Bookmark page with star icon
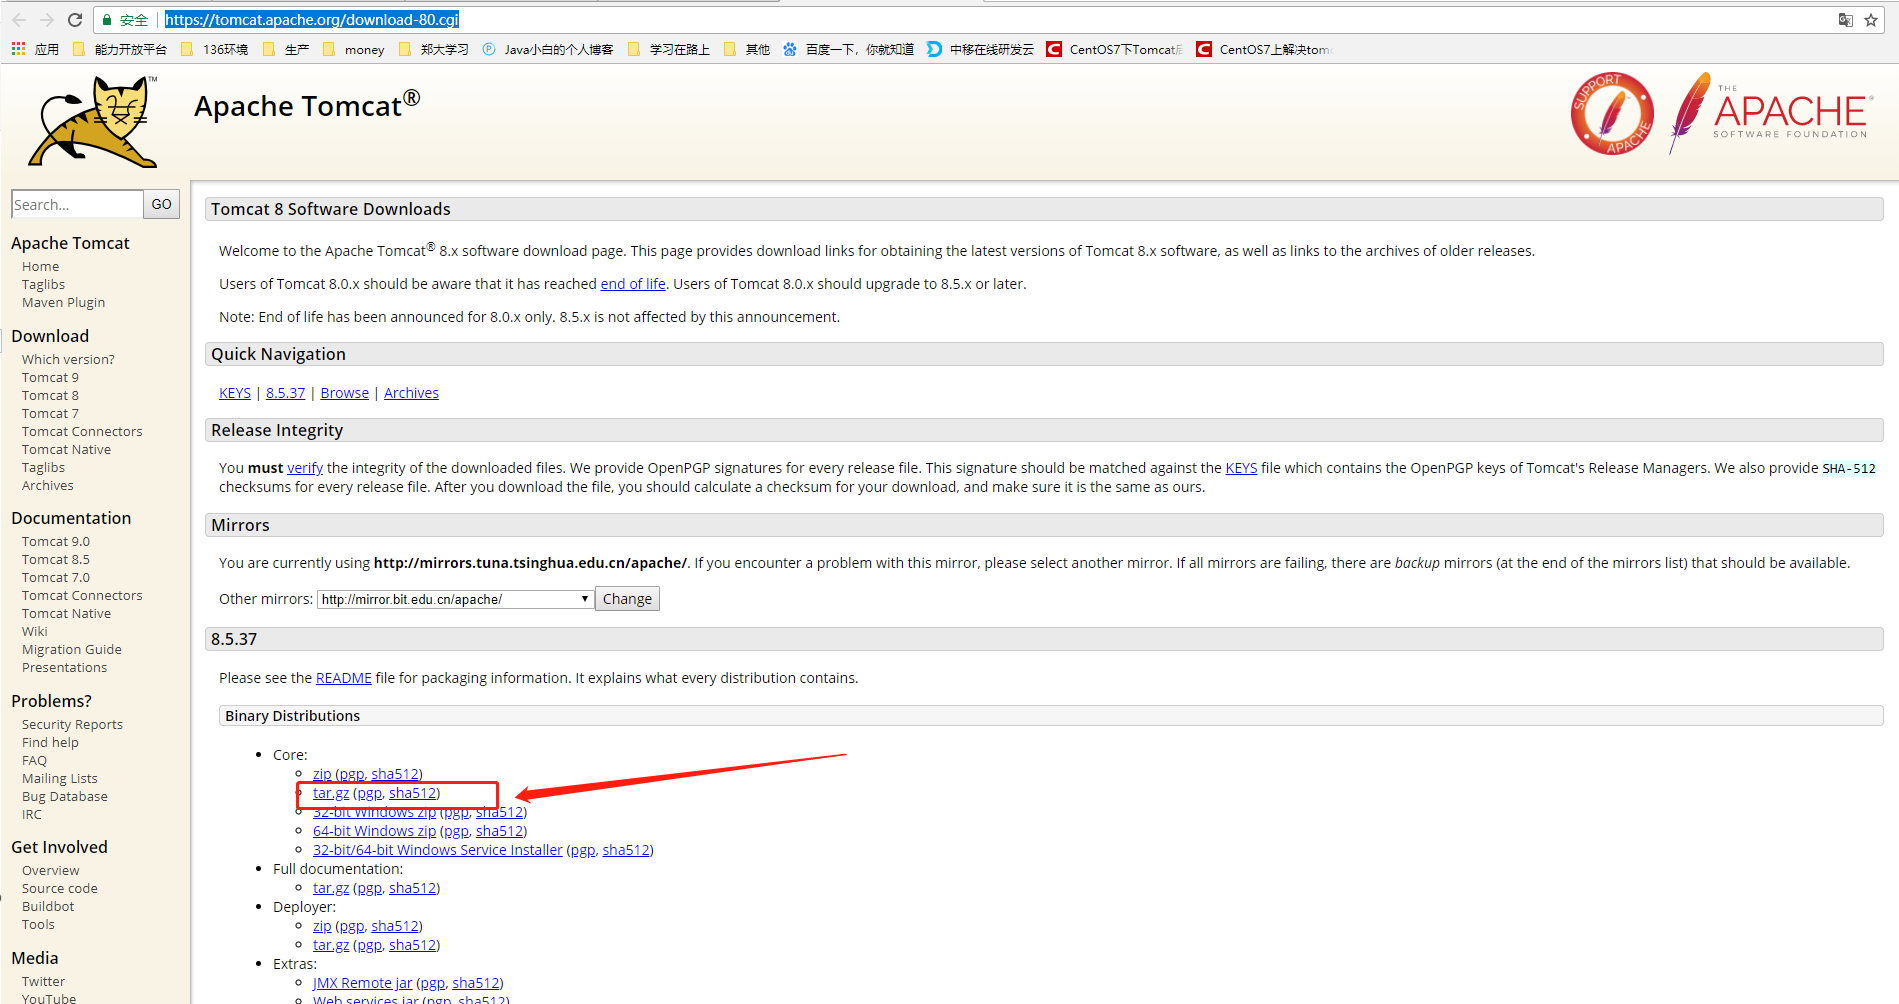This screenshot has width=1899, height=1004. click(1871, 20)
